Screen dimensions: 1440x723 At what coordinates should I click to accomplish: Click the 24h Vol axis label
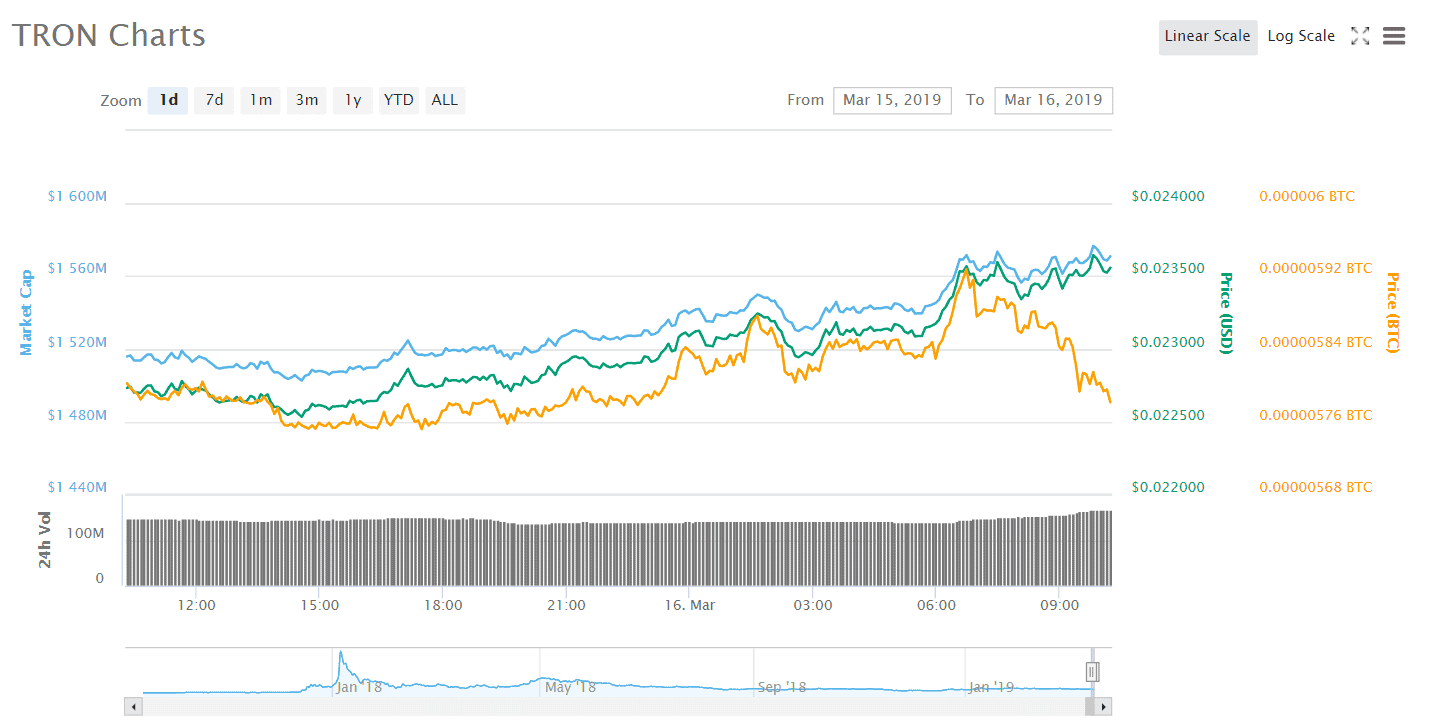(x=45, y=539)
